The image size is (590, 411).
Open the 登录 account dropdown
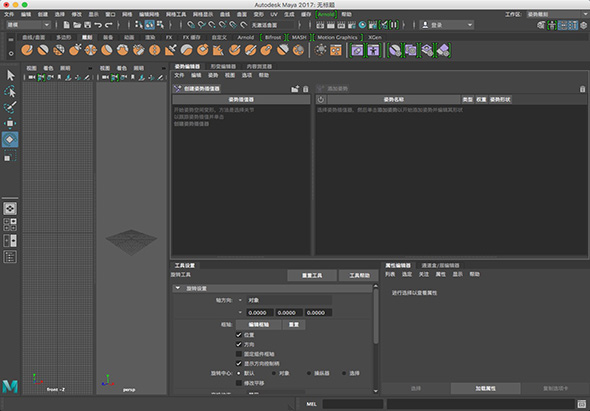[x=447, y=25]
